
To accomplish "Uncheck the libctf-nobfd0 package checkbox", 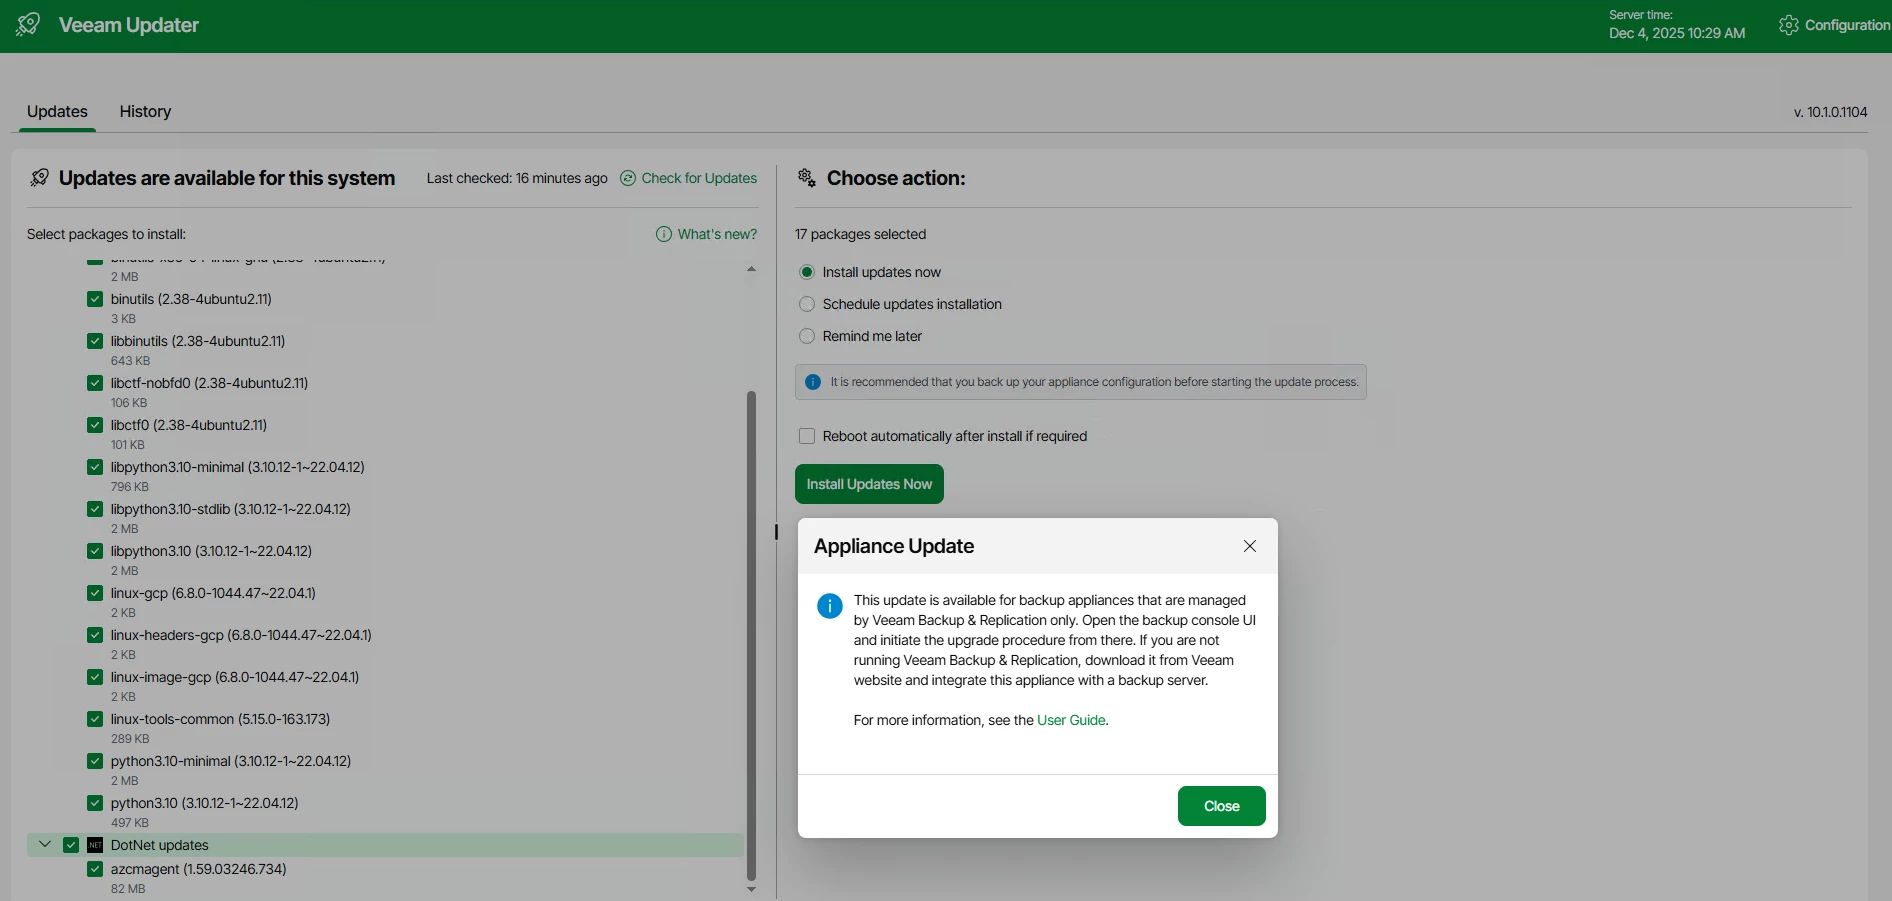I will pos(95,383).
